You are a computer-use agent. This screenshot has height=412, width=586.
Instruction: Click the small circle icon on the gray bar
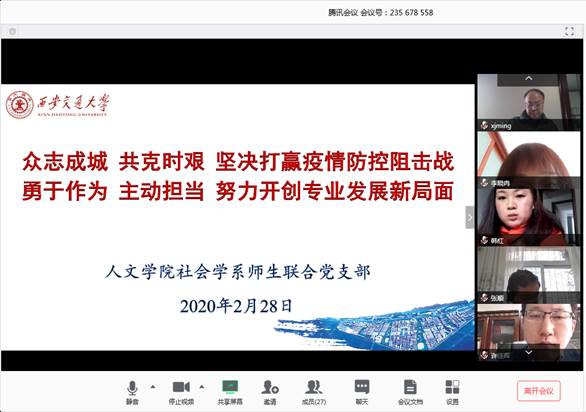[x=12, y=31]
